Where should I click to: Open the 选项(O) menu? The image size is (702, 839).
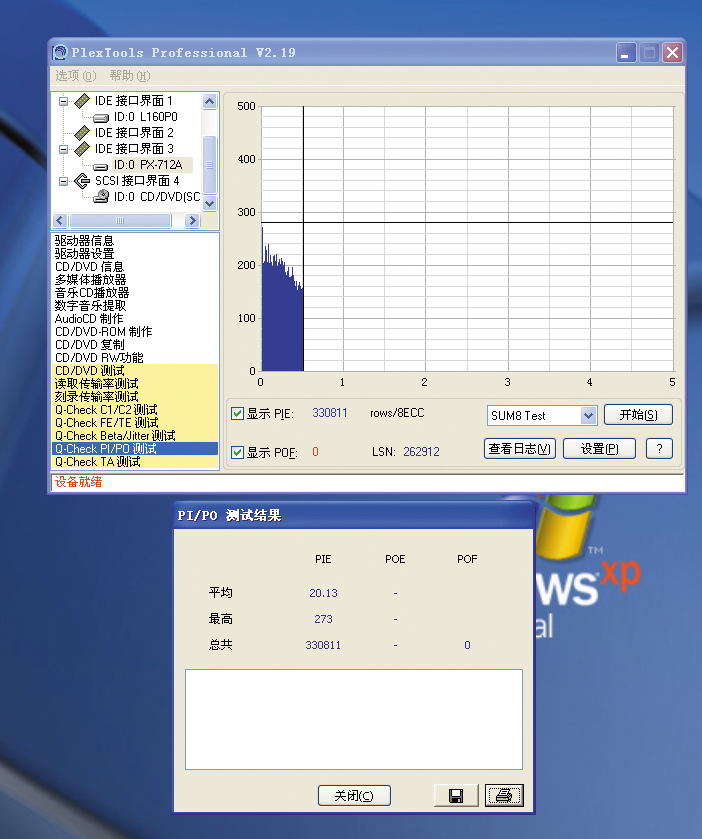[75, 76]
